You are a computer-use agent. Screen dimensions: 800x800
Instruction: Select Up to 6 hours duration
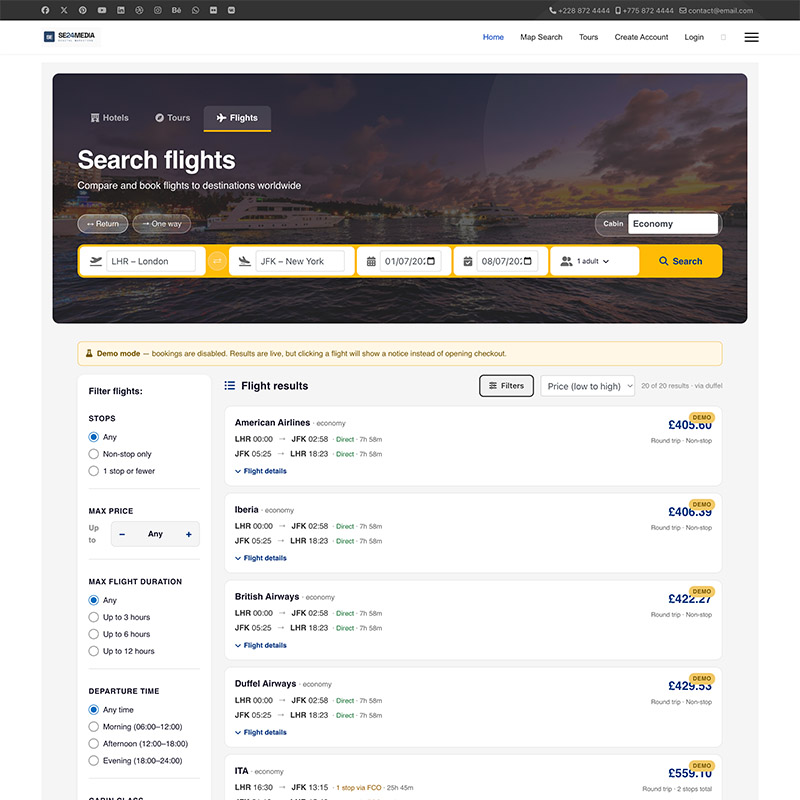(x=93, y=634)
